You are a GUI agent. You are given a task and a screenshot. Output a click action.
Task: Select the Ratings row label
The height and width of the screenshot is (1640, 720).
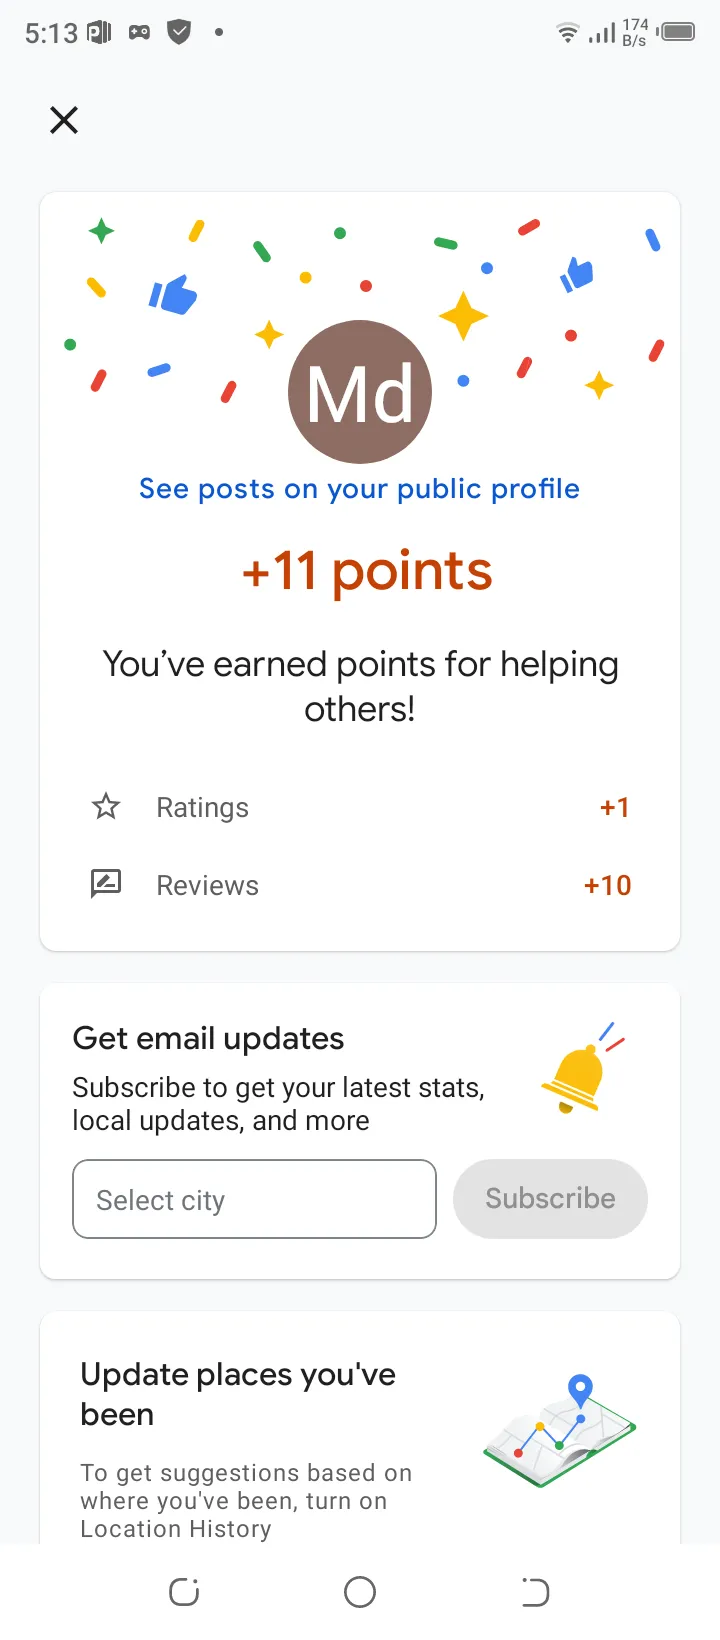tap(202, 808)
